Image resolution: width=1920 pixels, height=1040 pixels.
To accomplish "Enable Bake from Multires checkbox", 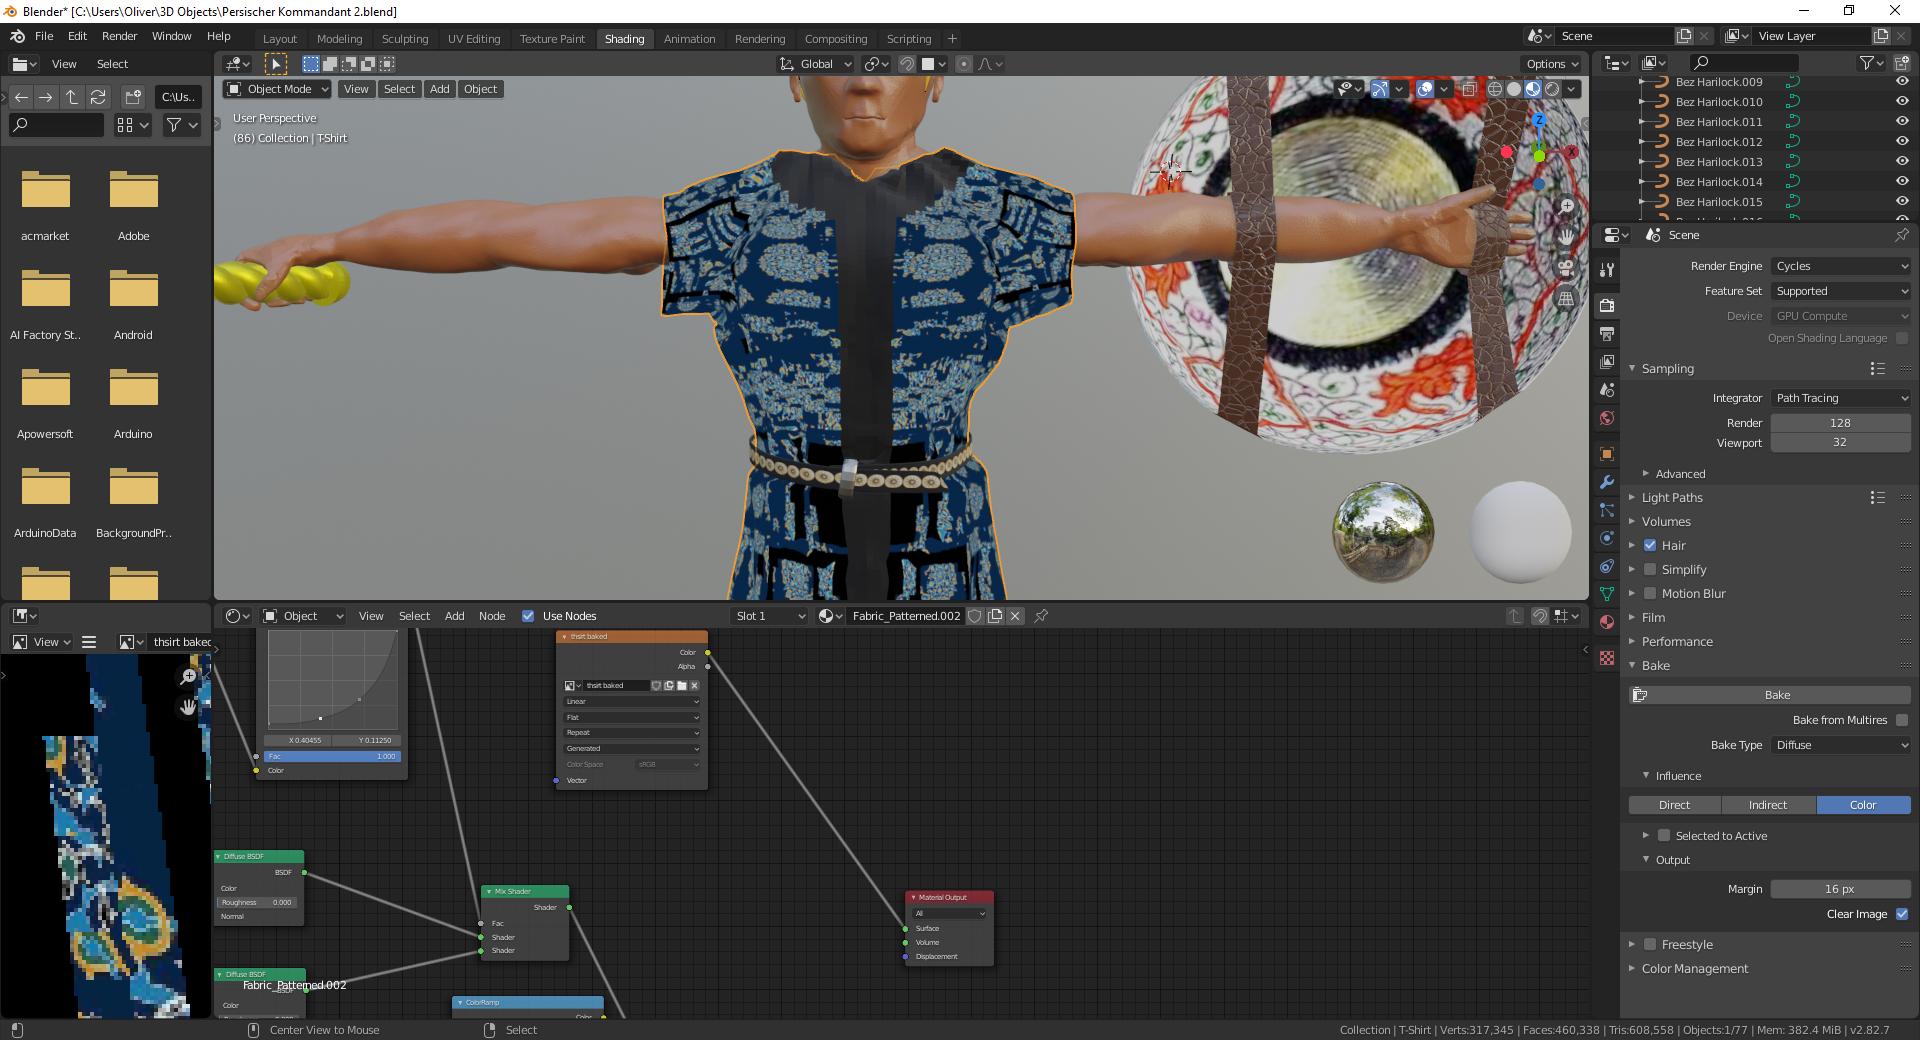I will [x=1902, y=720].
